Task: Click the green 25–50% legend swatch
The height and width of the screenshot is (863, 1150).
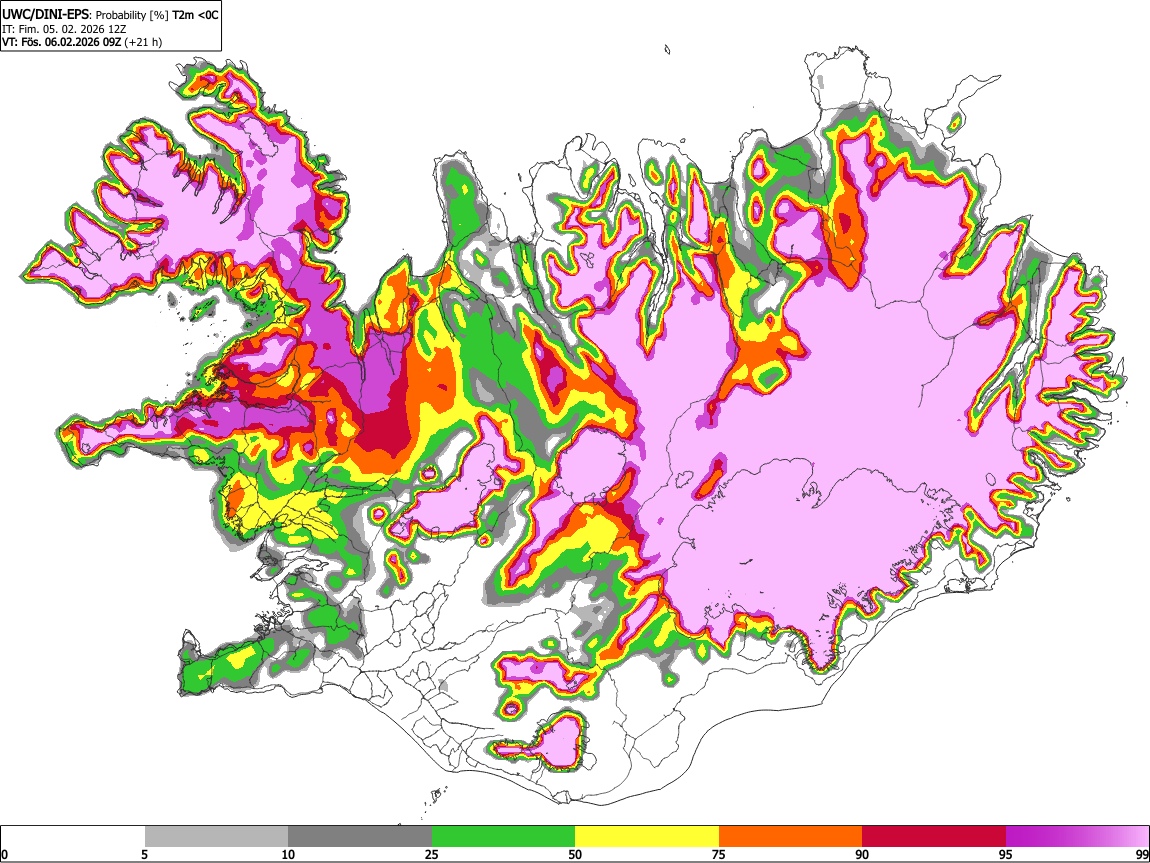Action: click(503, 837)
